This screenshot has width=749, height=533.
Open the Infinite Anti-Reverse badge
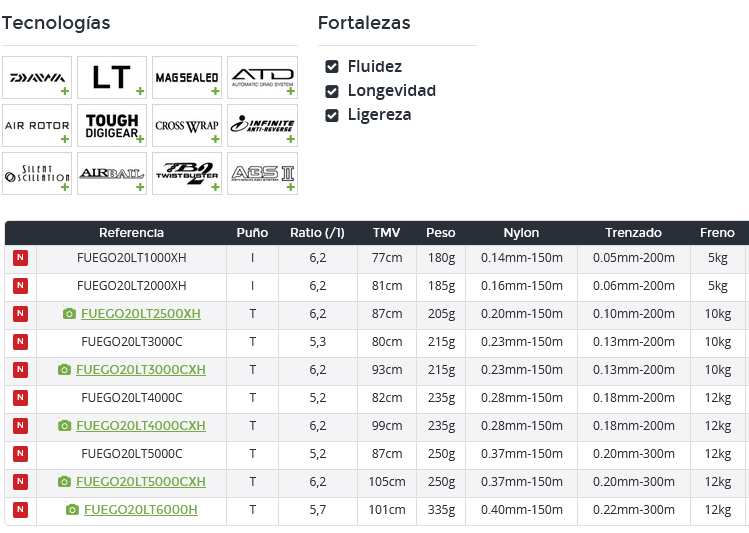click(x=262, y=126)
